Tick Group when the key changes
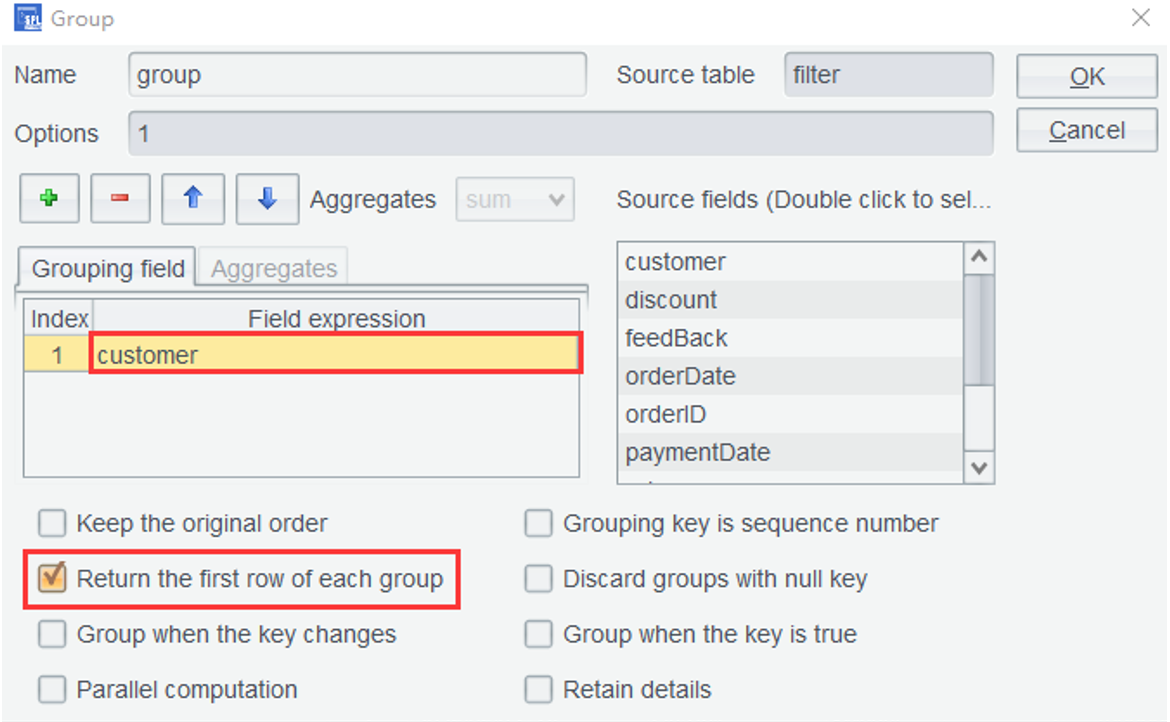Screen dimensions: 1170x722 pyautogui.click(x=52, y=634)
